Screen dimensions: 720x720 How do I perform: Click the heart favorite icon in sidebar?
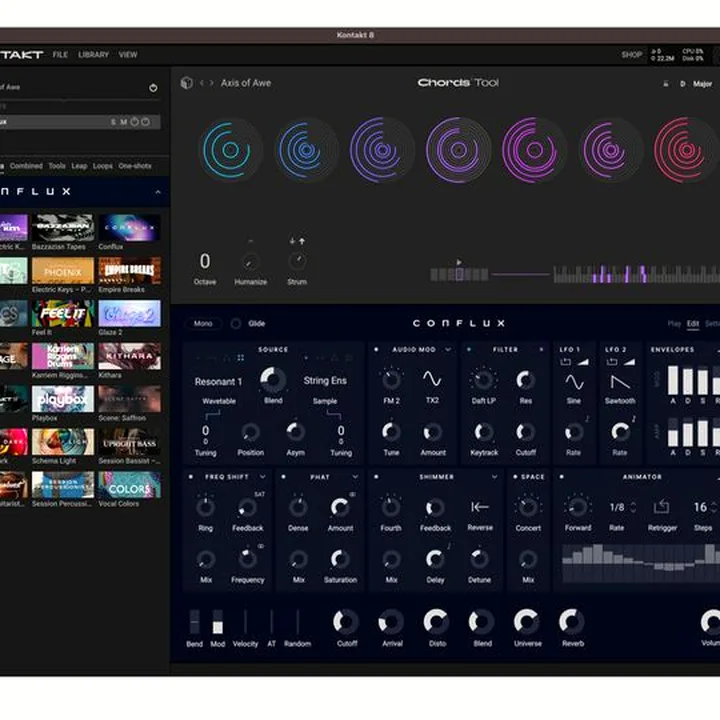coord(153,88)
